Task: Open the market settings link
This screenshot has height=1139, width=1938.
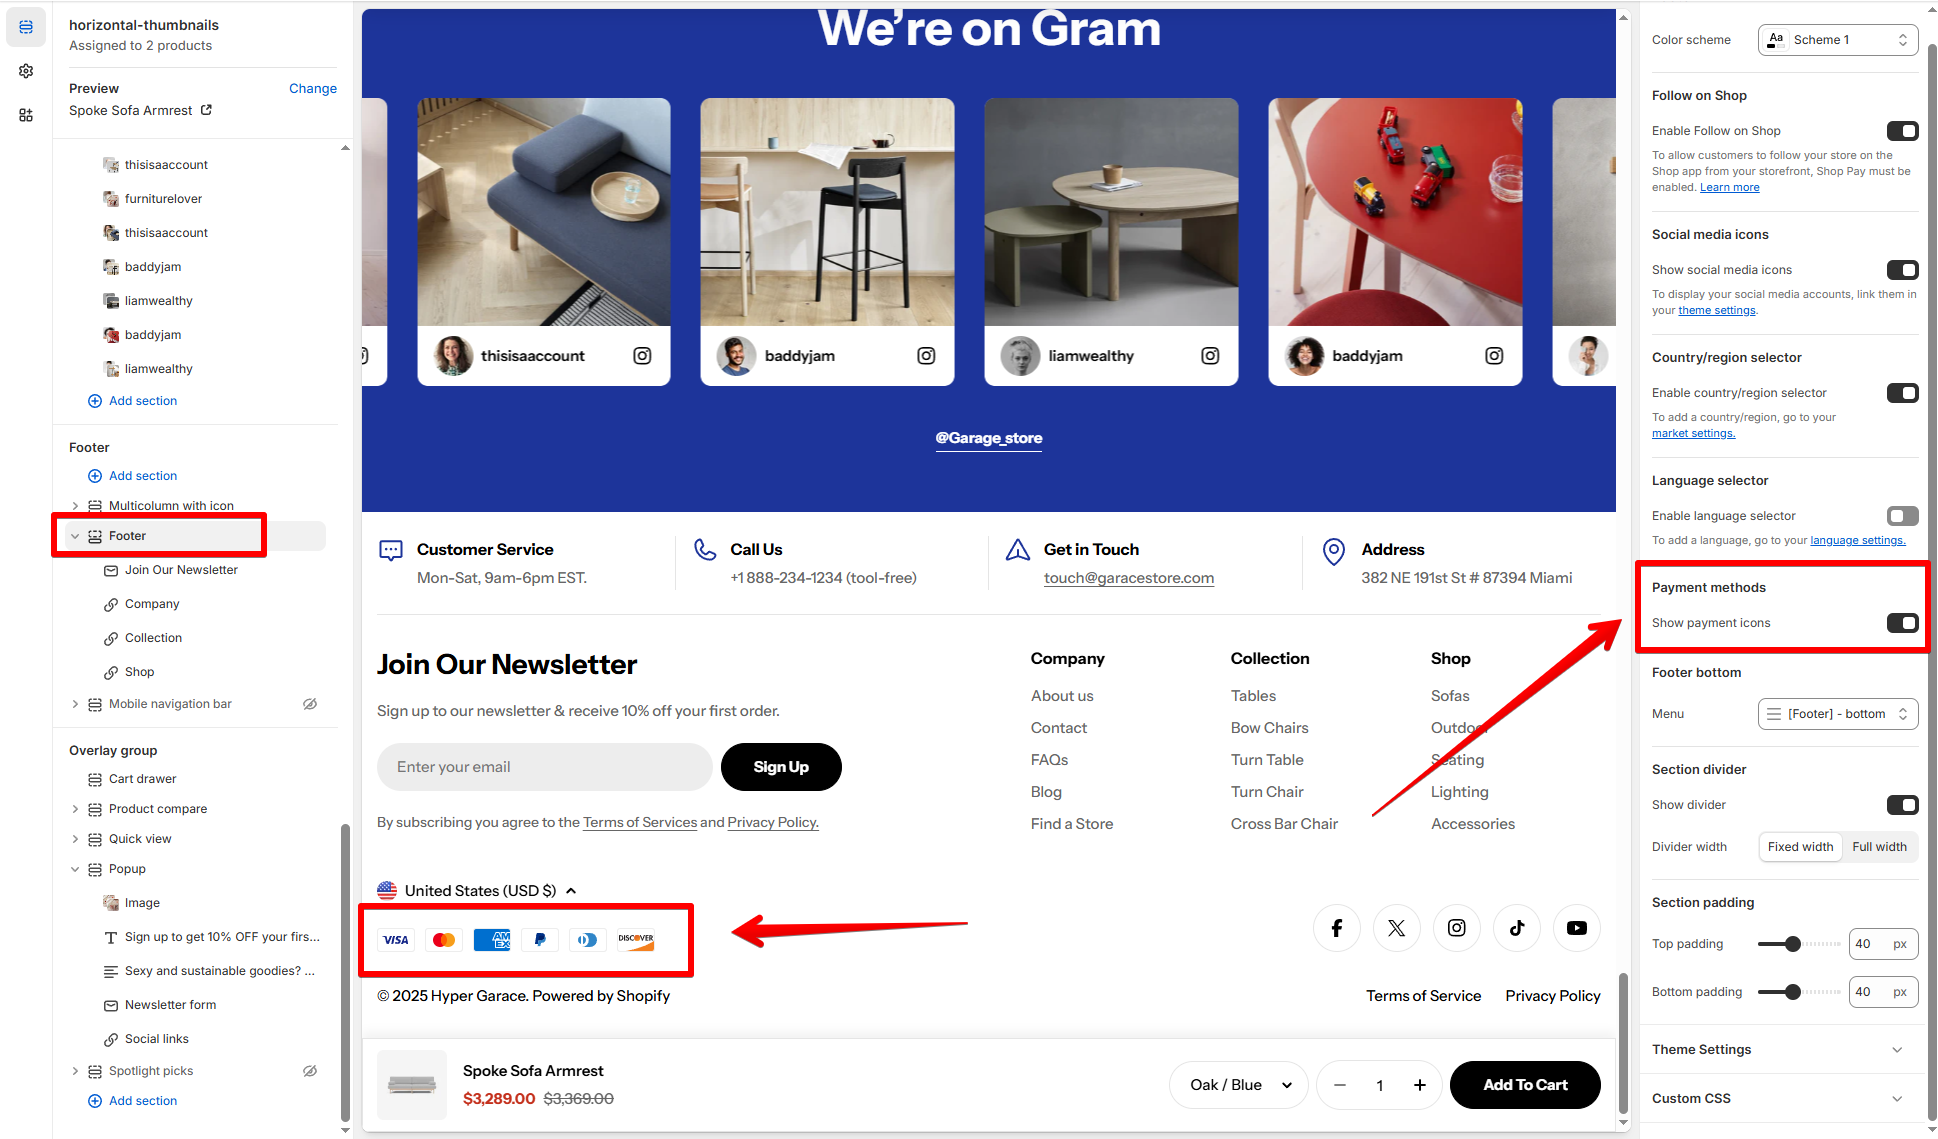Action: pyautogui.click(x=1693, y=433)
